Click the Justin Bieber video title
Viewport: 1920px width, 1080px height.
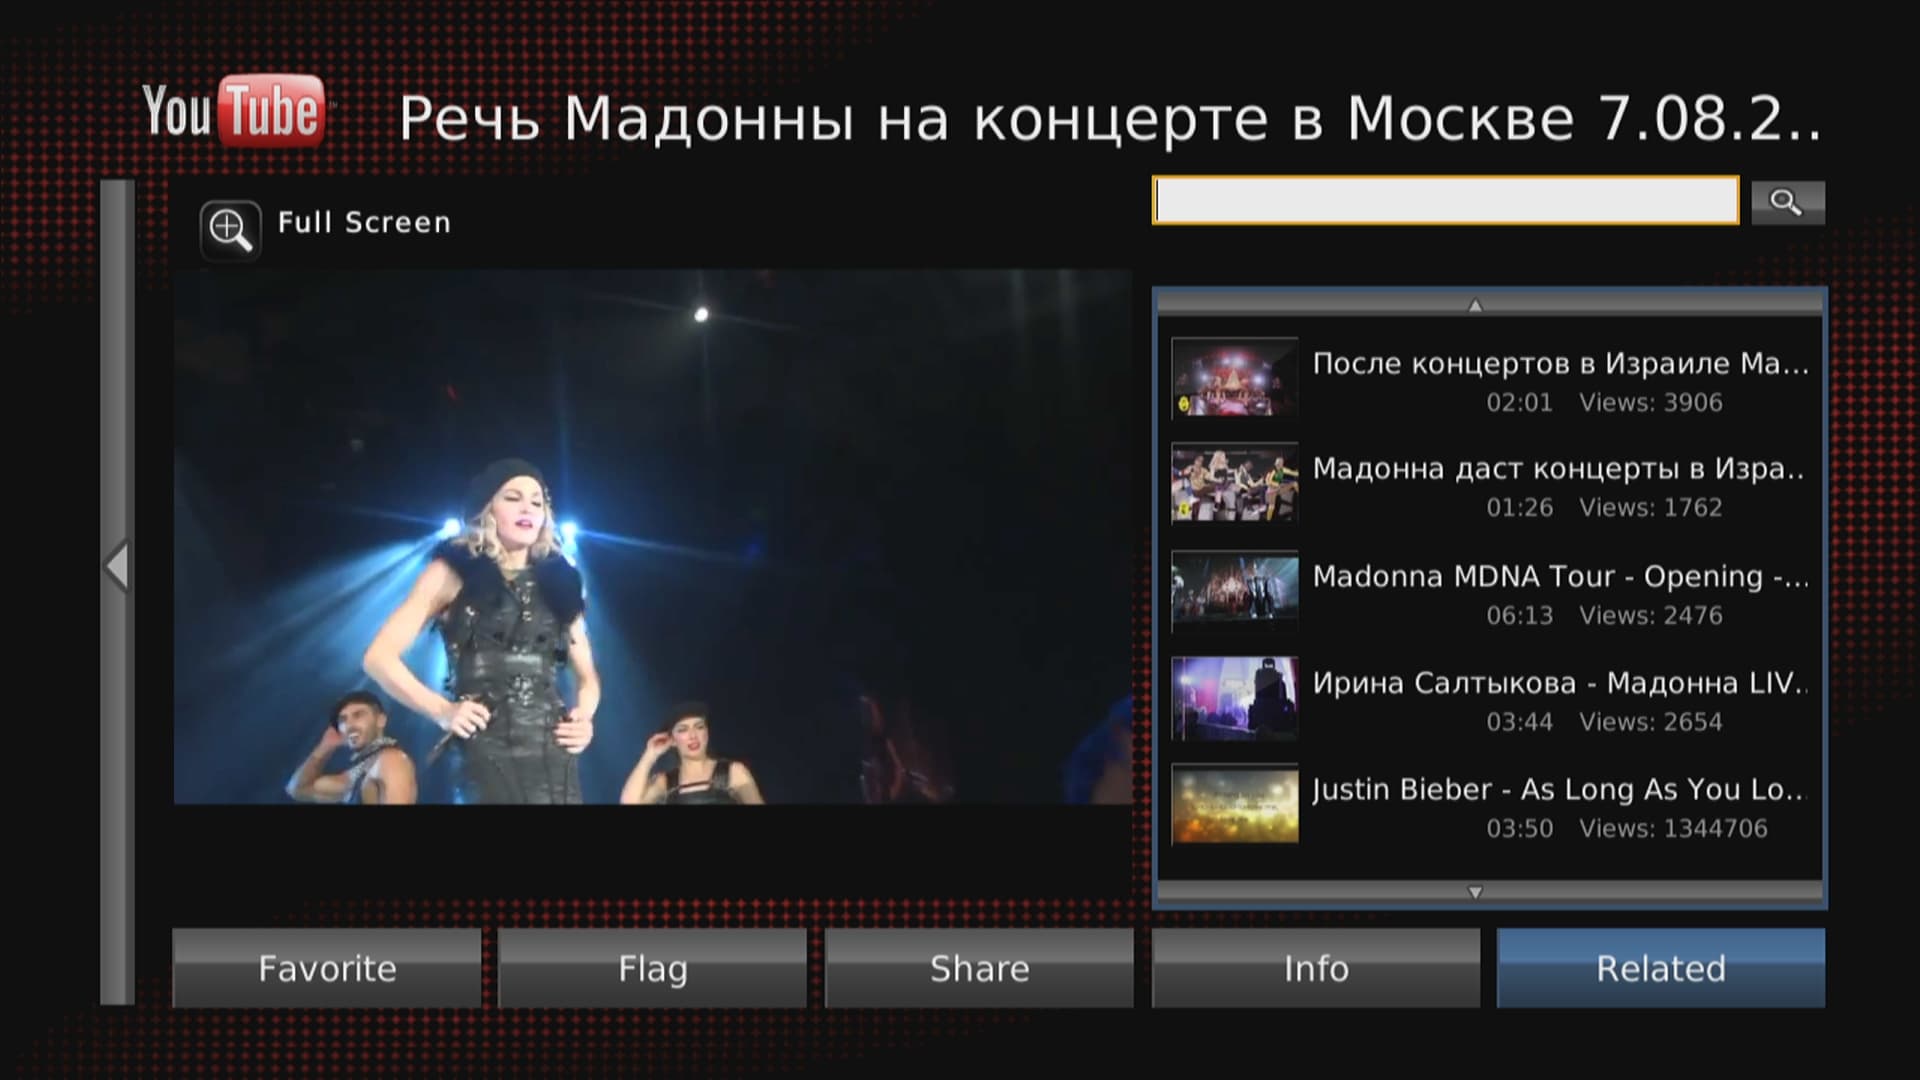1560,790
